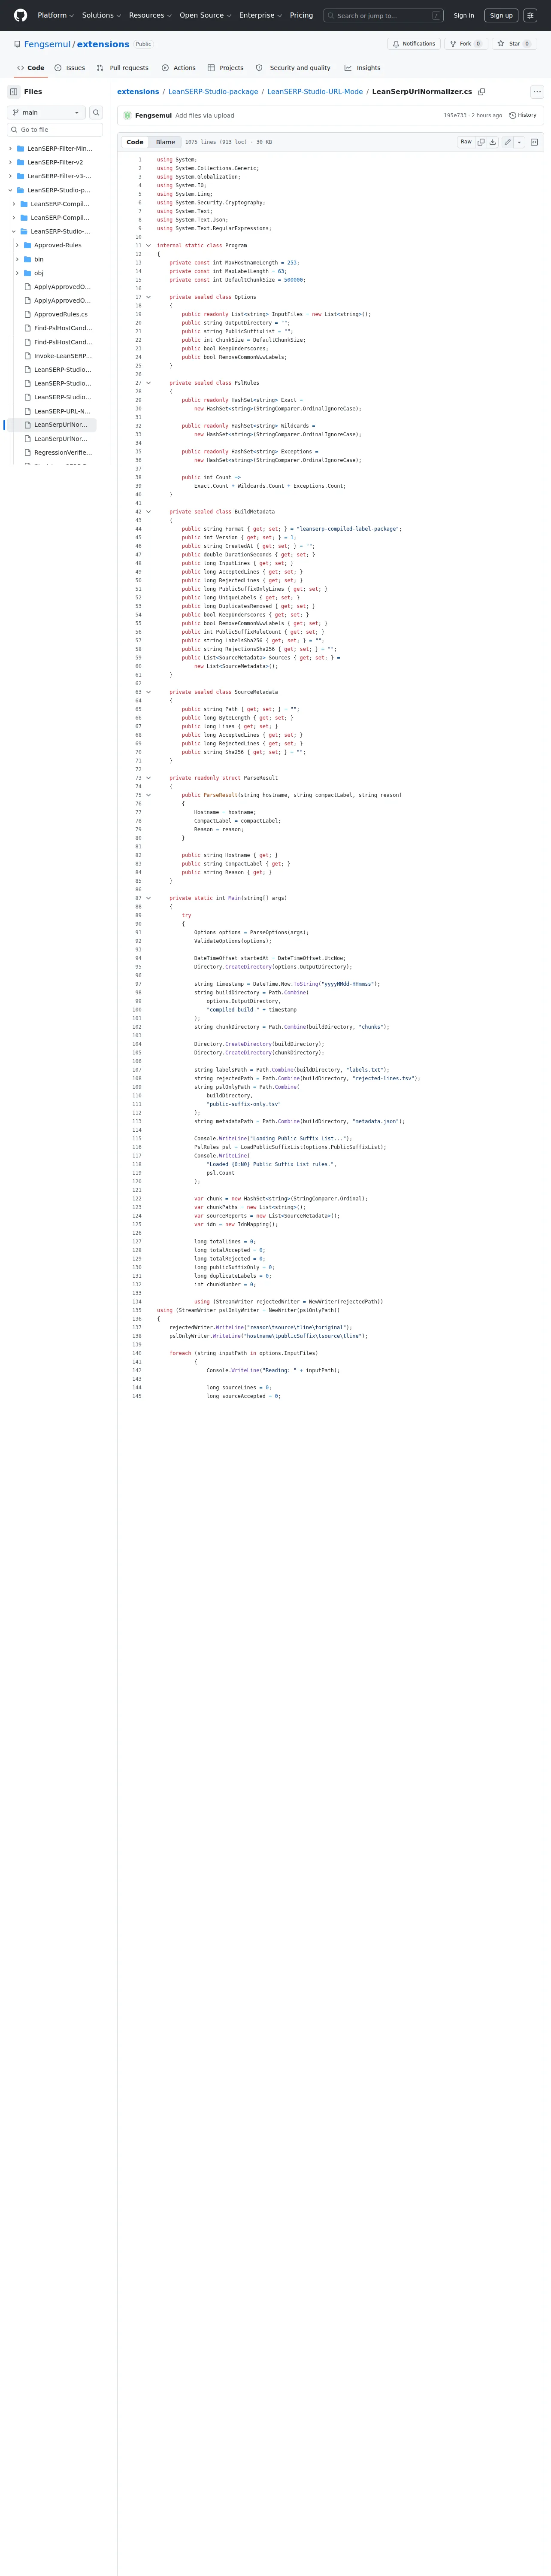Click the star icon for this repo
Image resolution: width=551 pixels, height=2576 pixels.
click(501, 44)
